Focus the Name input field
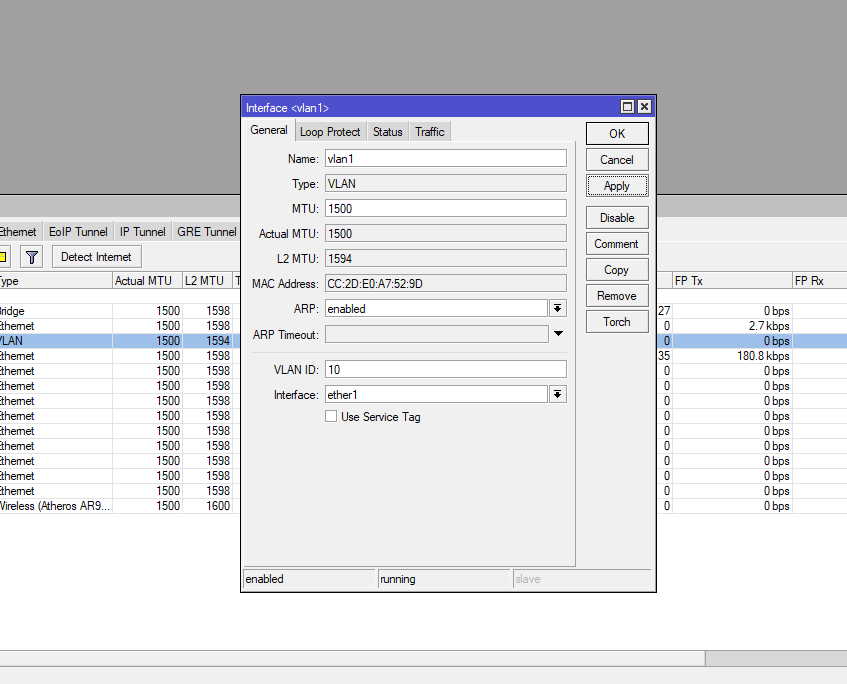This screenshot has height=684, width=847. 446,158
